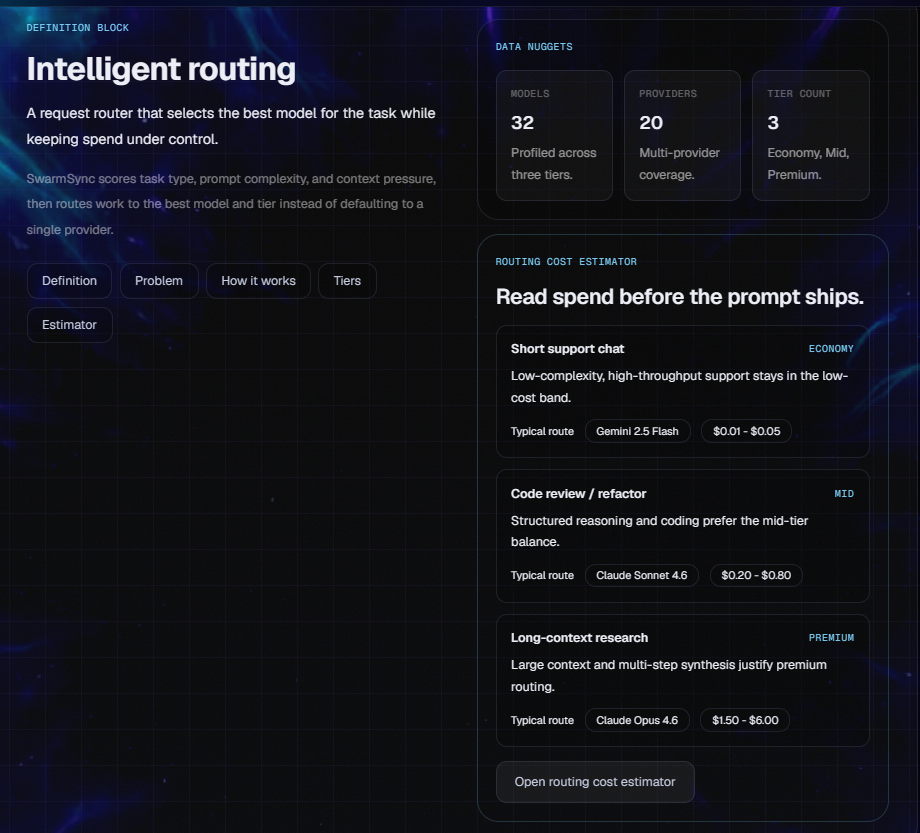Viewport: 920px width, 833px height.
Task: Open routing cost estimator button
Action: pyautogui.click(x=595, y=782)
